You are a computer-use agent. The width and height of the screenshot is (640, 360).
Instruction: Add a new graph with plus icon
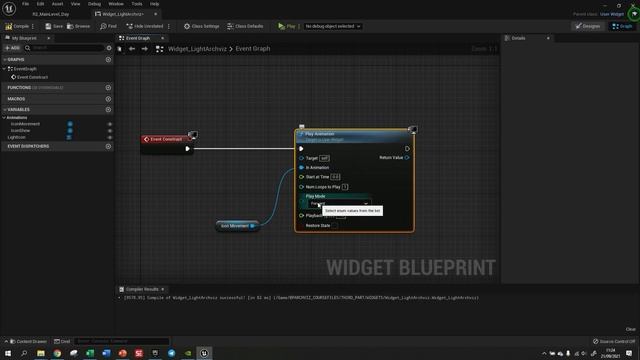(108, 60)
